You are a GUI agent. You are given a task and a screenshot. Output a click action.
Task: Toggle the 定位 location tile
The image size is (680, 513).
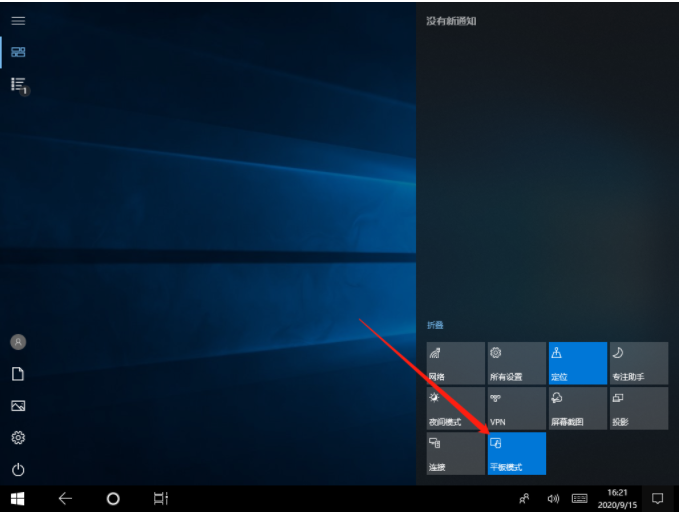click(578, 363)
